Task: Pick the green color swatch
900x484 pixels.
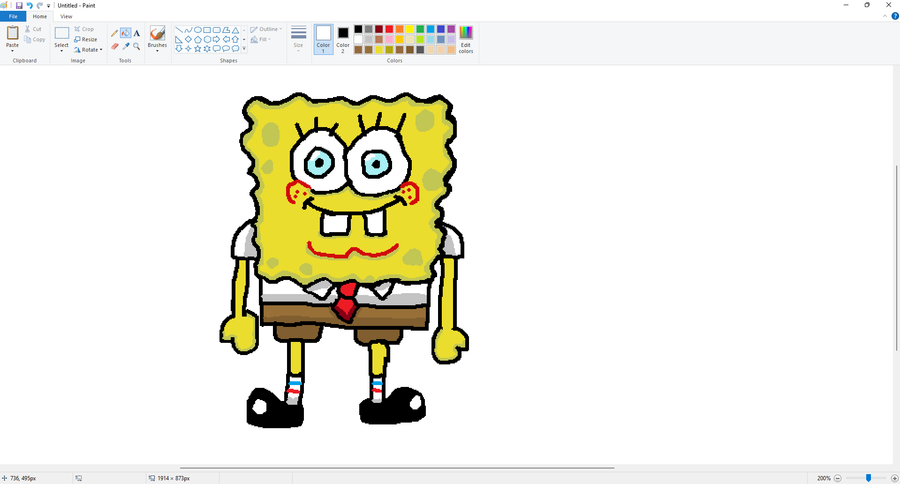Action: (x=420, y=29)
